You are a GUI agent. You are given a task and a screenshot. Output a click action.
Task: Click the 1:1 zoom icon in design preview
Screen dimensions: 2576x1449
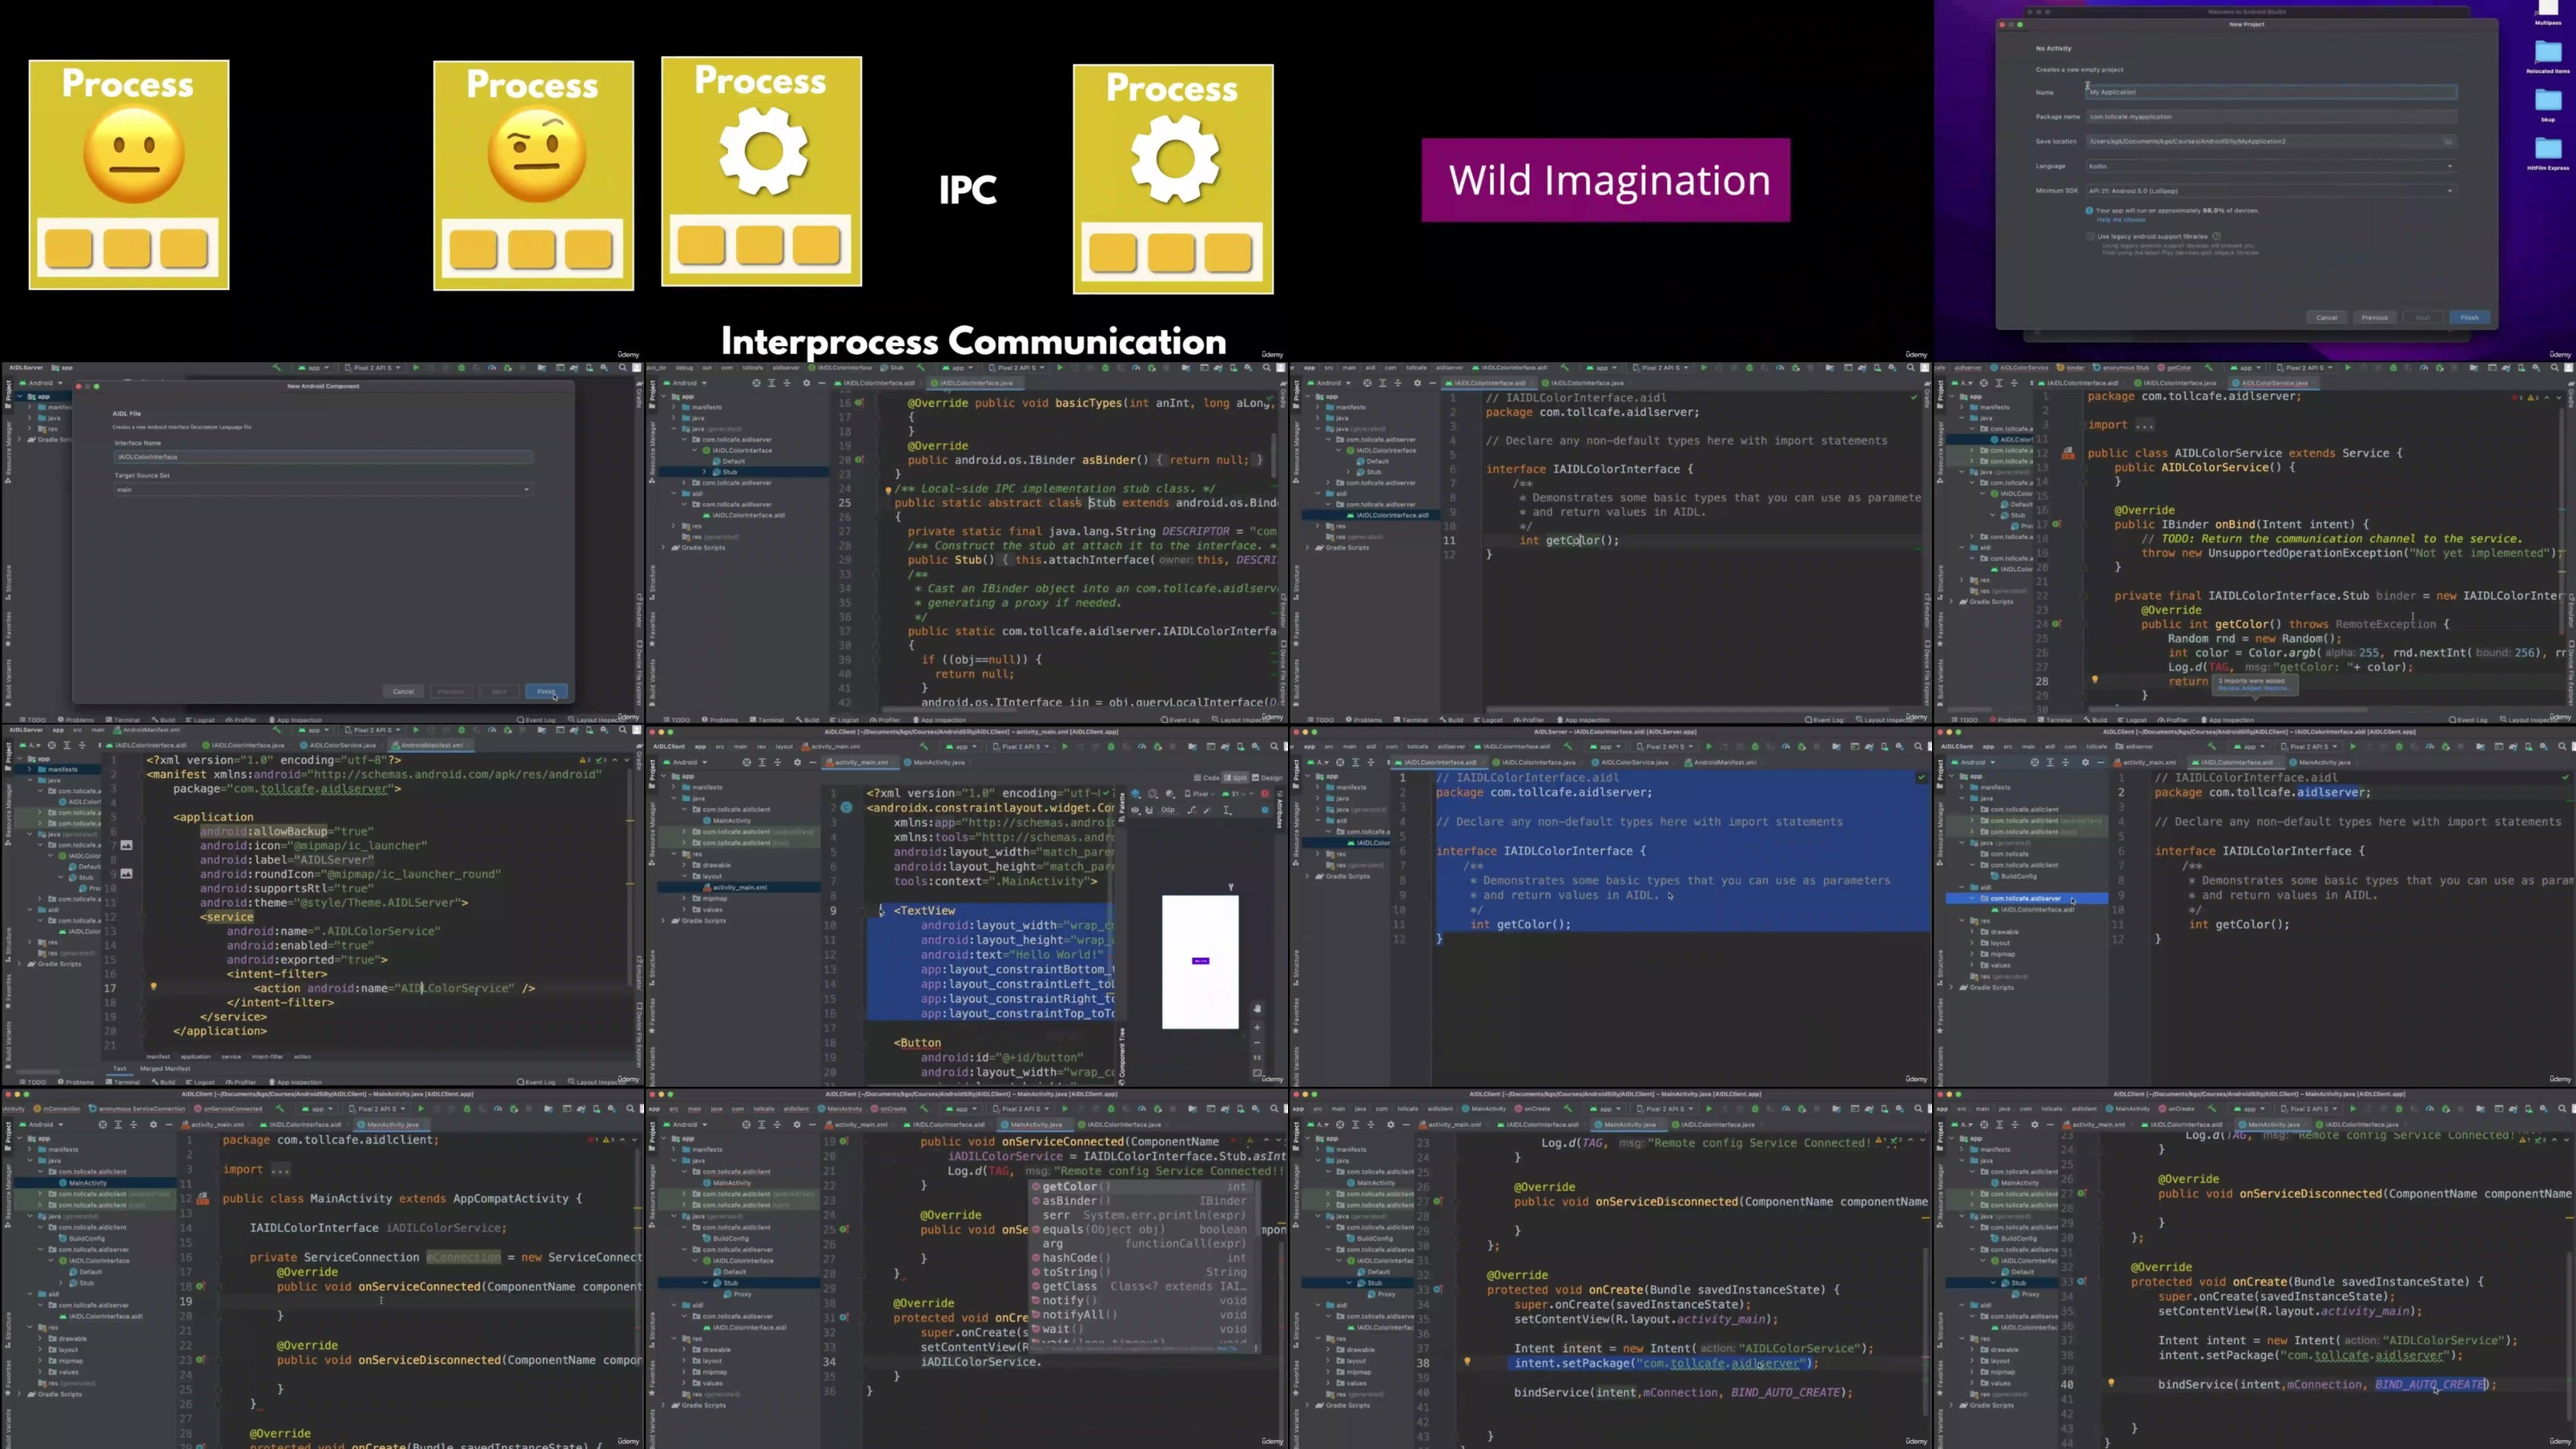tap(1257, 1058)
